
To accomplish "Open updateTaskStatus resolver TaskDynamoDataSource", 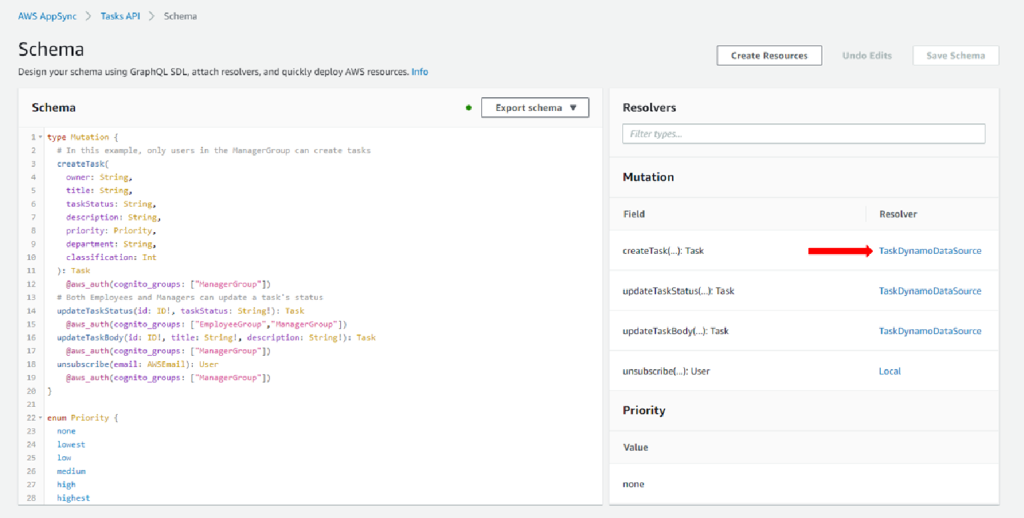I will 930,291.
